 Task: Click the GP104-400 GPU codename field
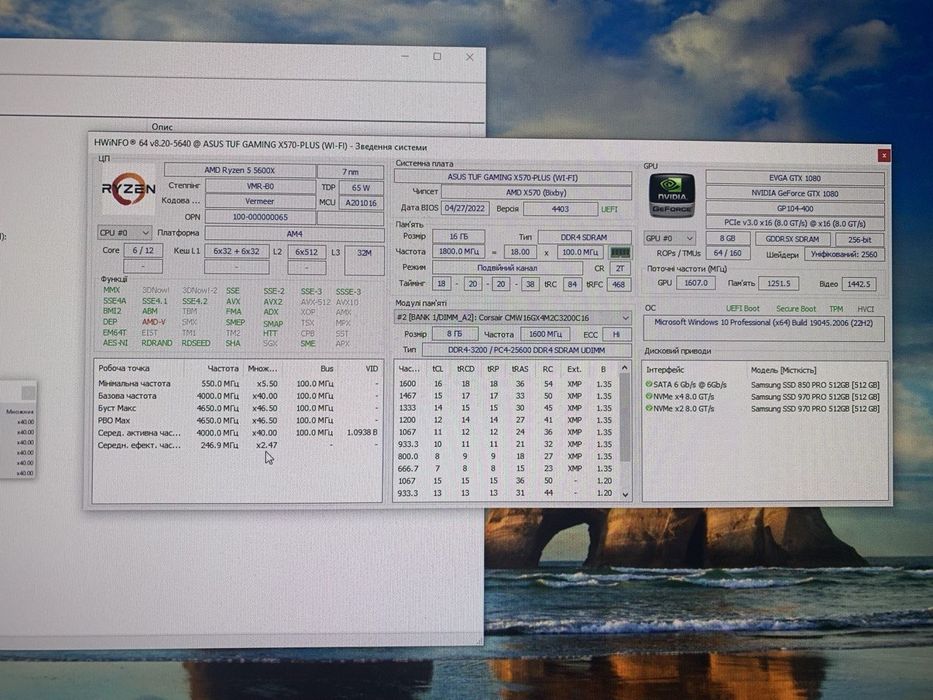(x=795, y=209)
